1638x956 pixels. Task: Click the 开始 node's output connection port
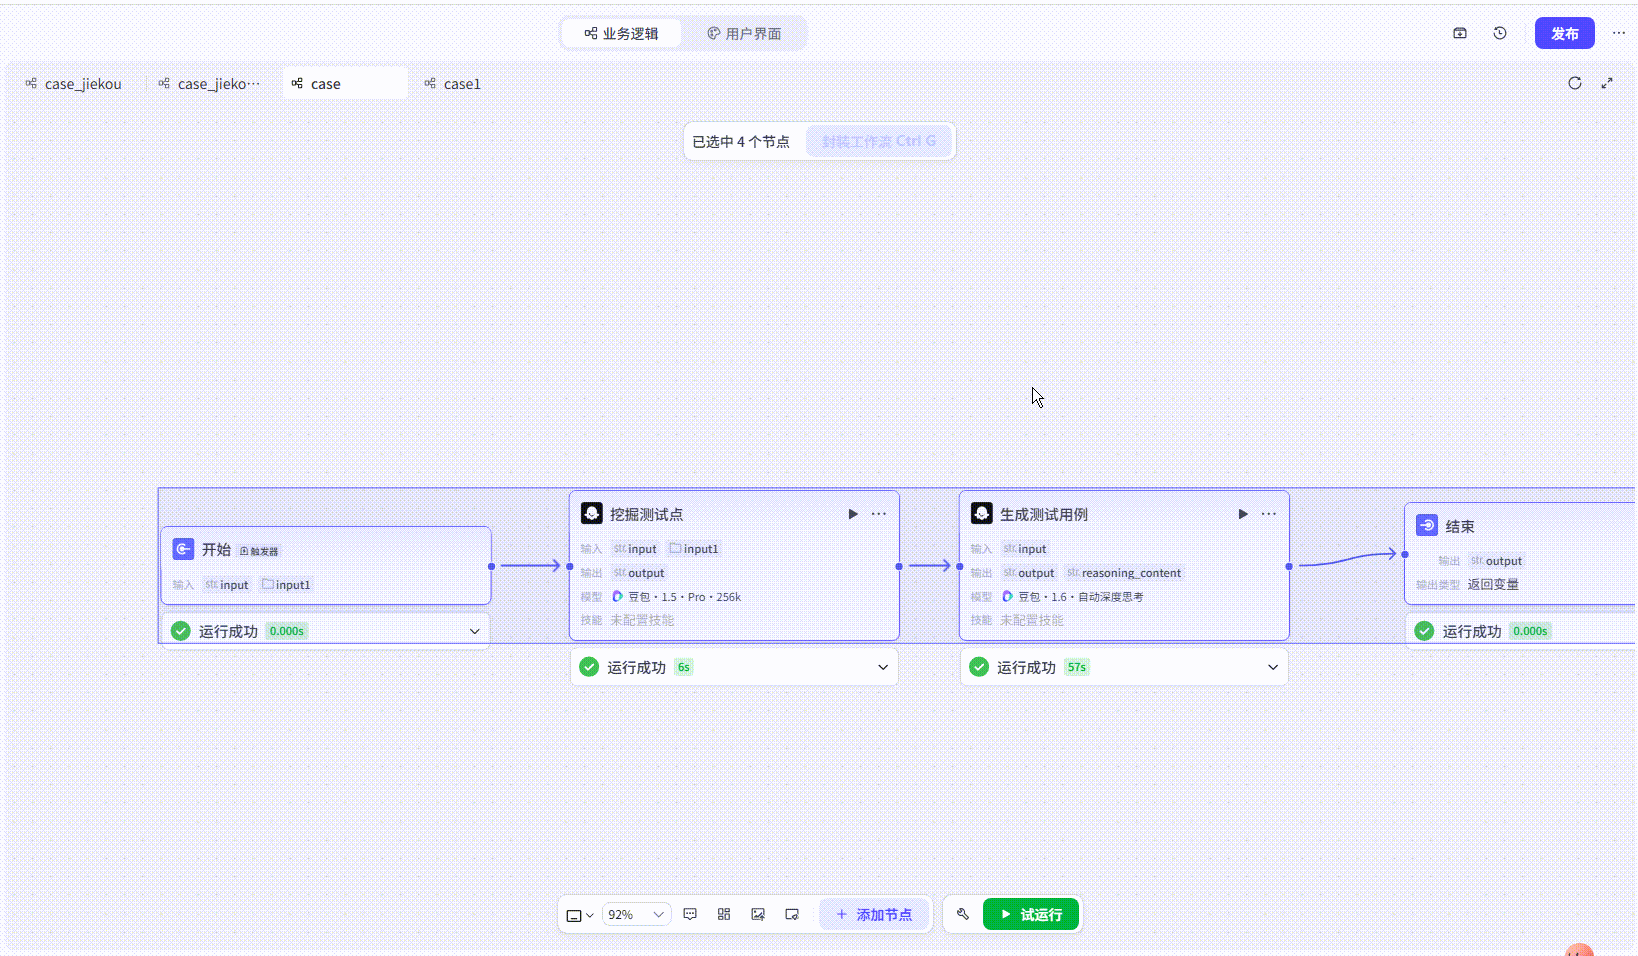[491, 566]
